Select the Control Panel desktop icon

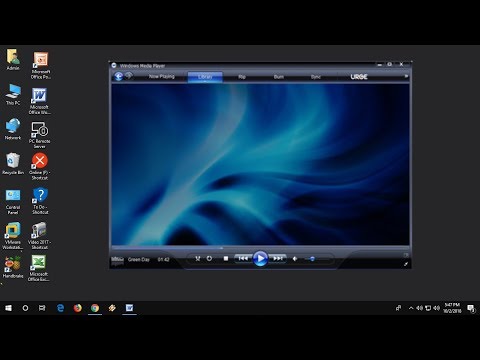coord(13,202)
